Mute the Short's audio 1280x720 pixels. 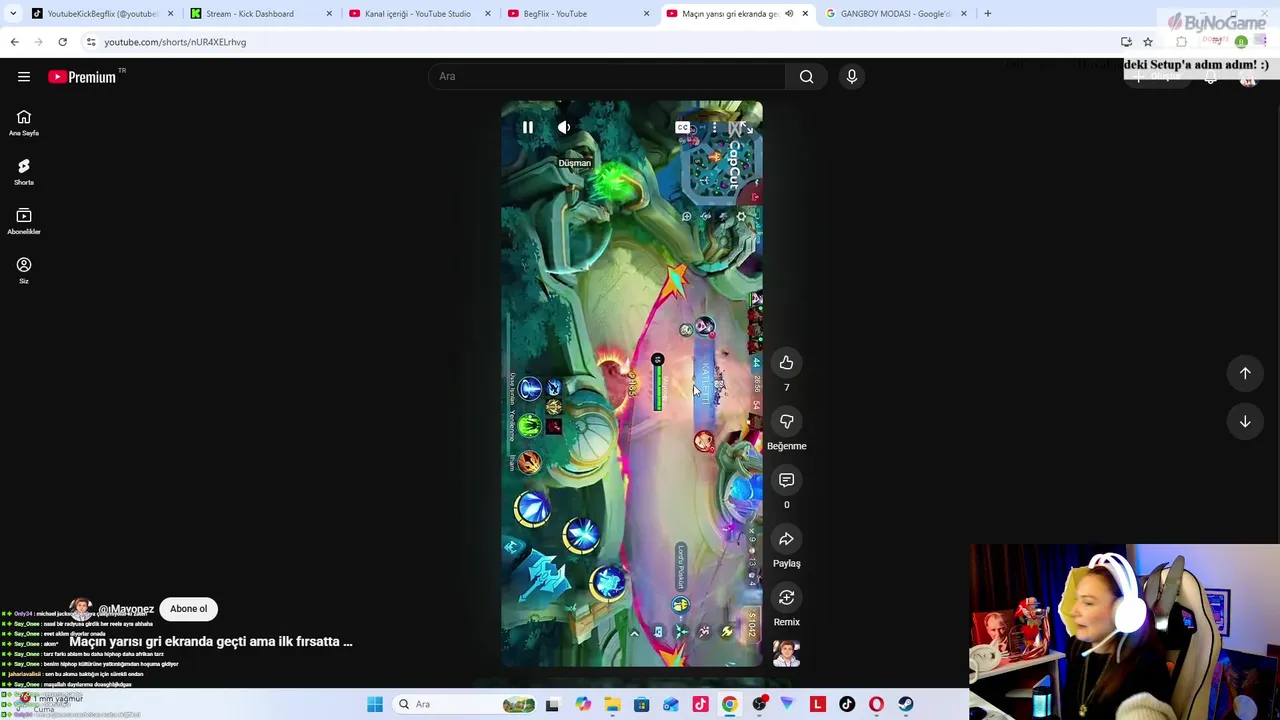tap(564, 127)
